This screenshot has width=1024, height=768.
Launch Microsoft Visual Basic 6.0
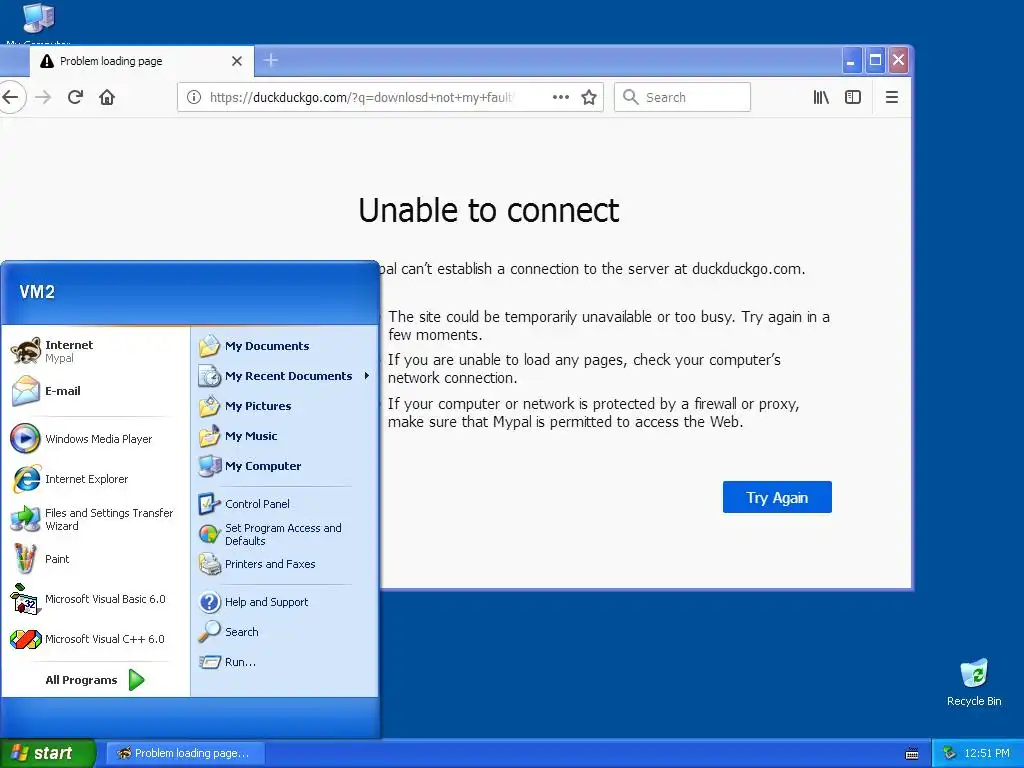95,599
